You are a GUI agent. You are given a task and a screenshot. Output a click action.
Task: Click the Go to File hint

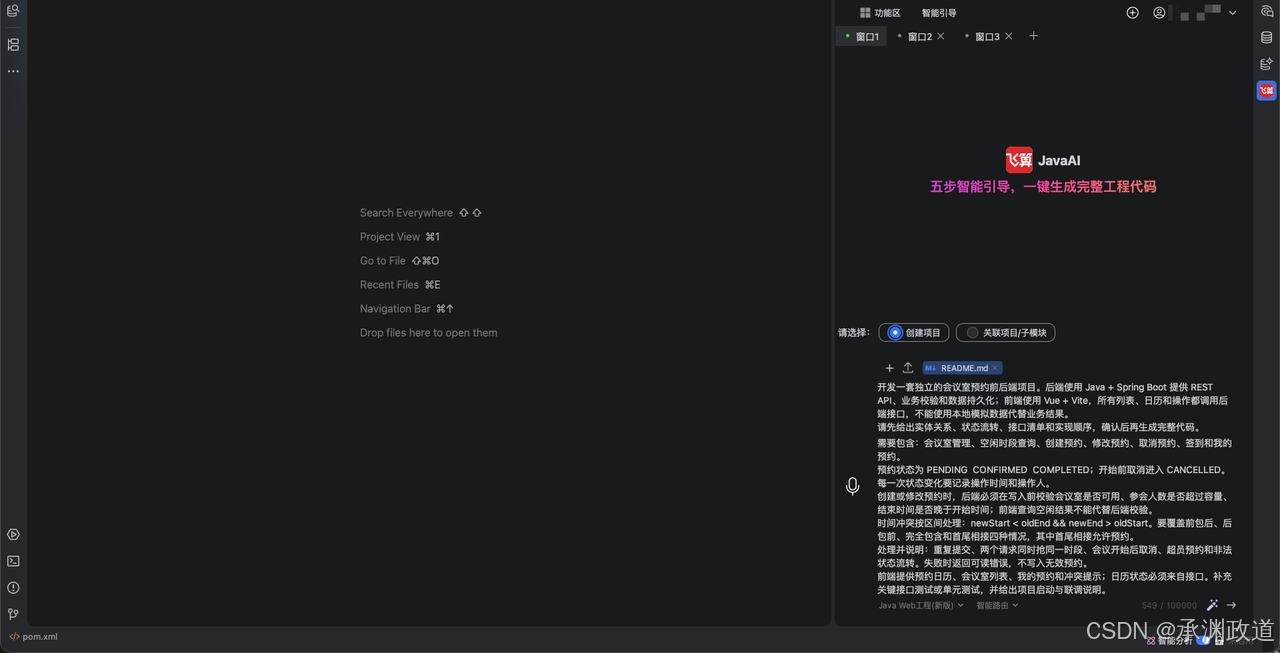399,261
